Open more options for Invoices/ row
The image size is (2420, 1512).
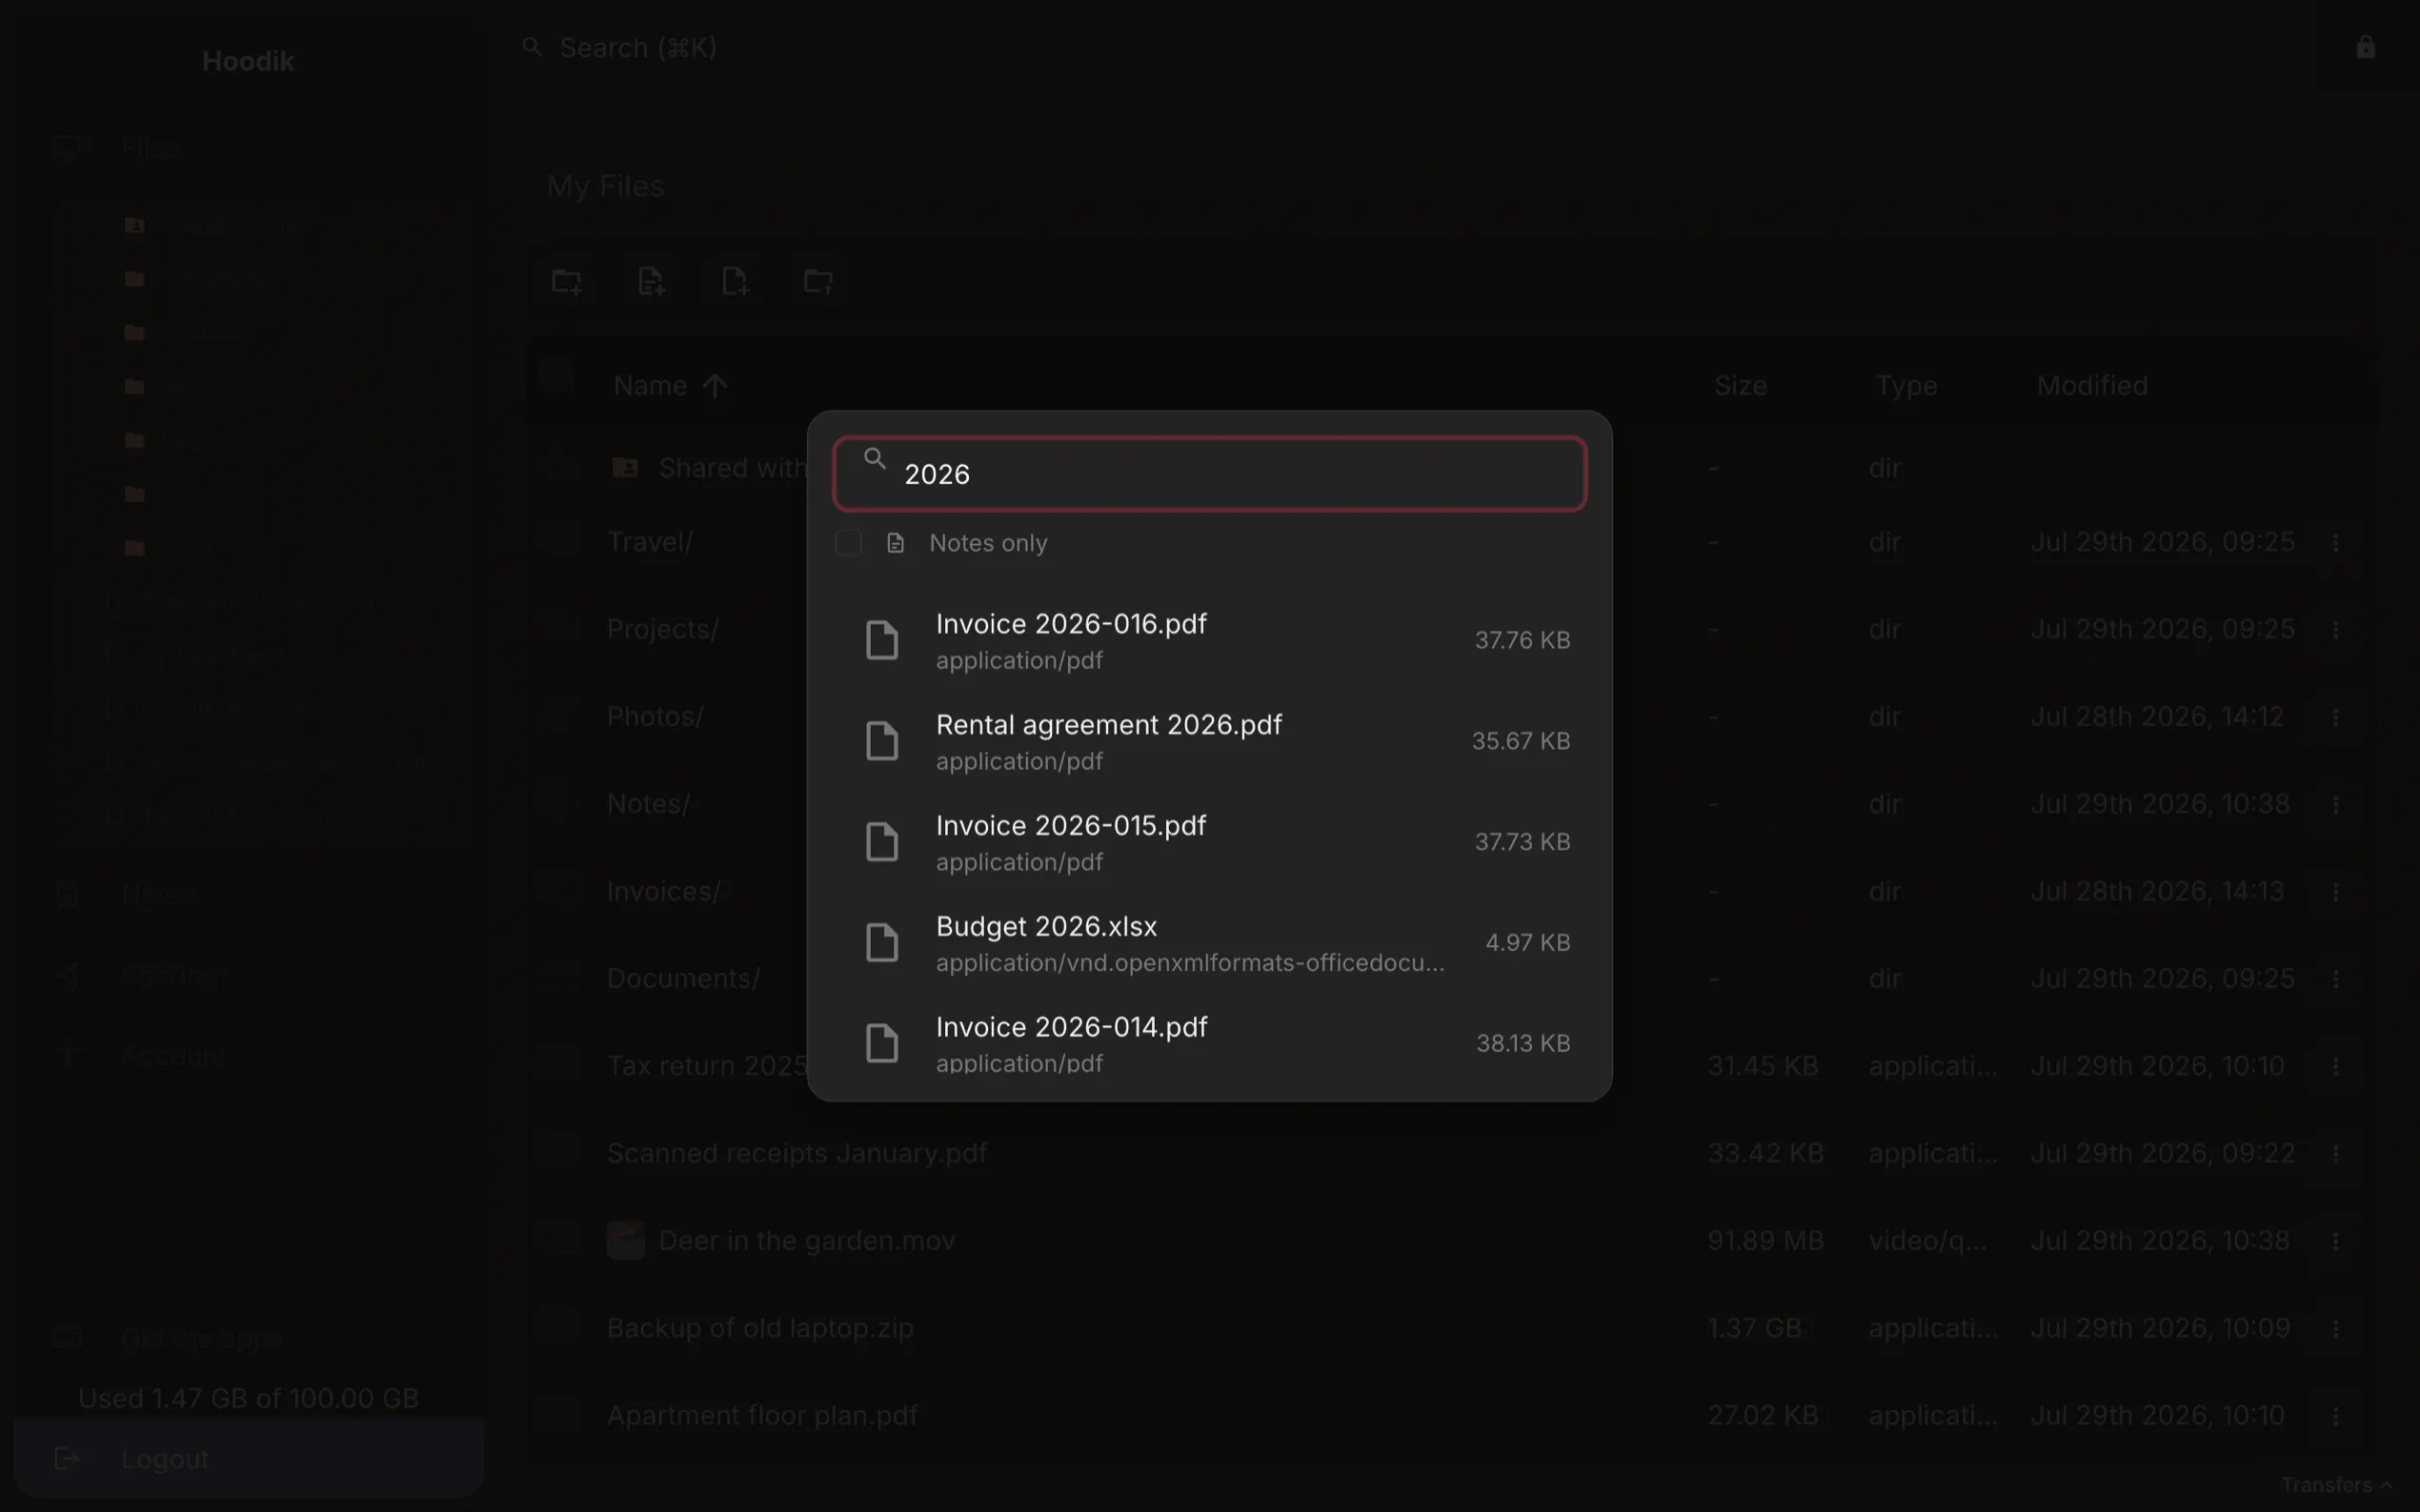pos(2336,891)
